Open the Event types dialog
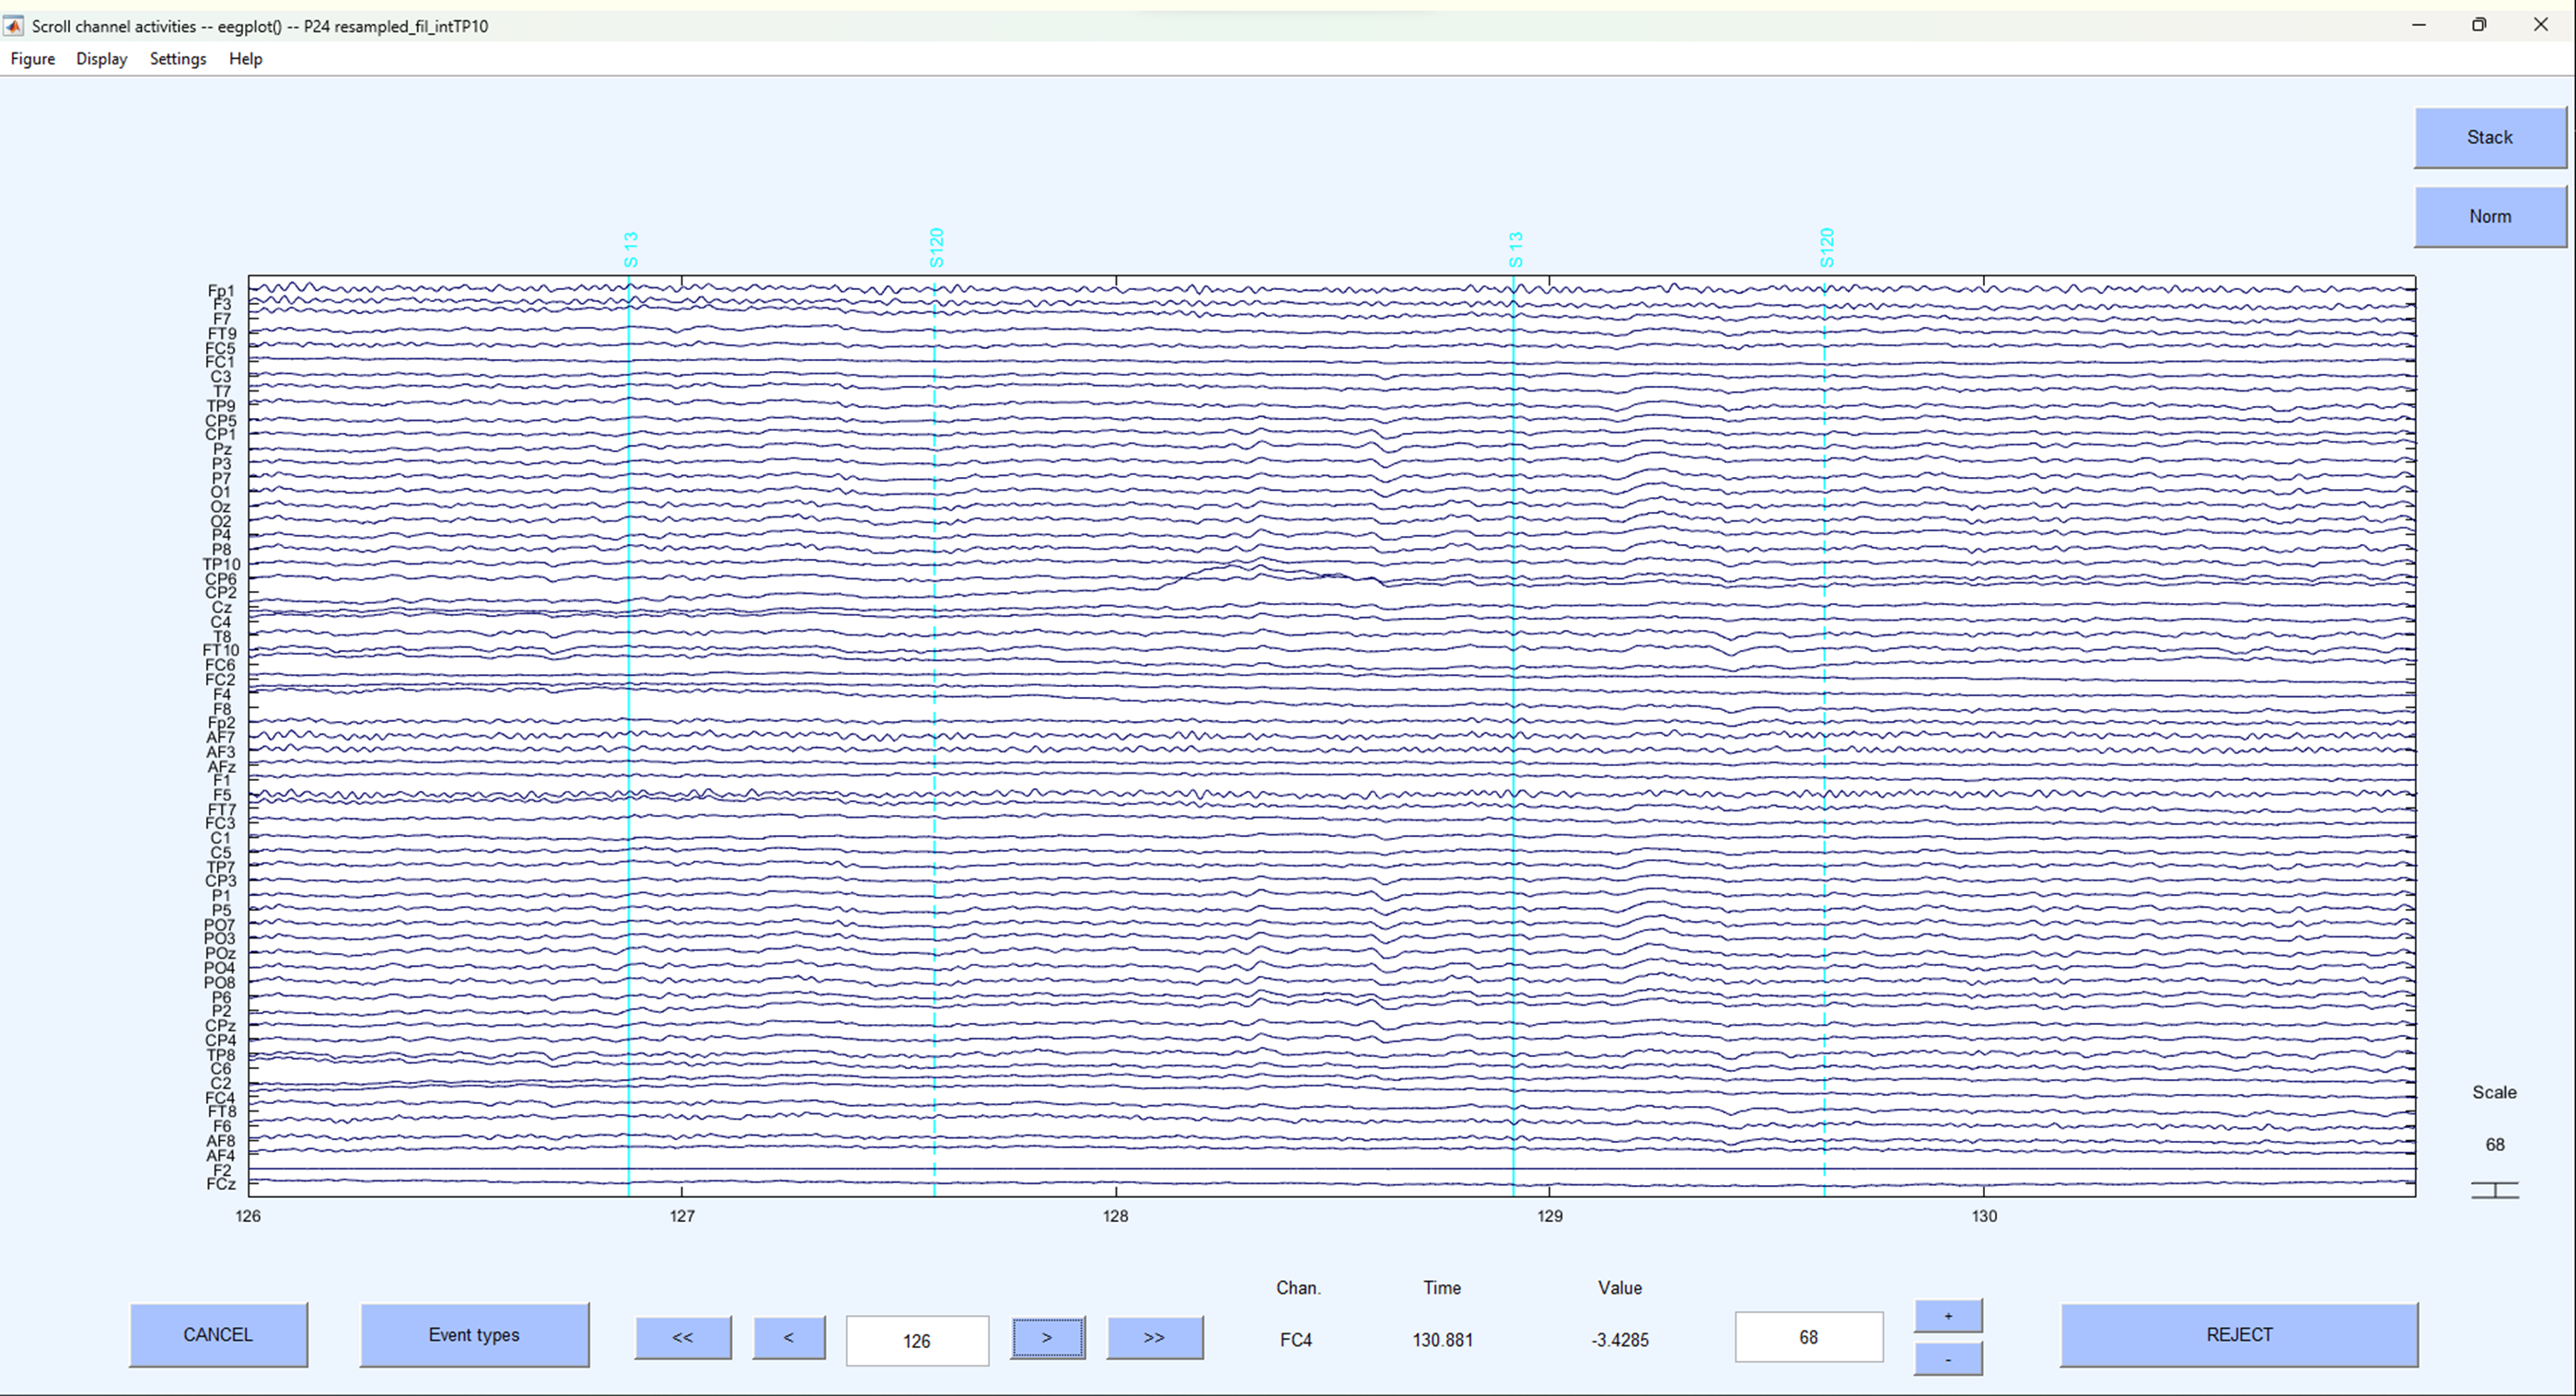 click(474, 1334)
